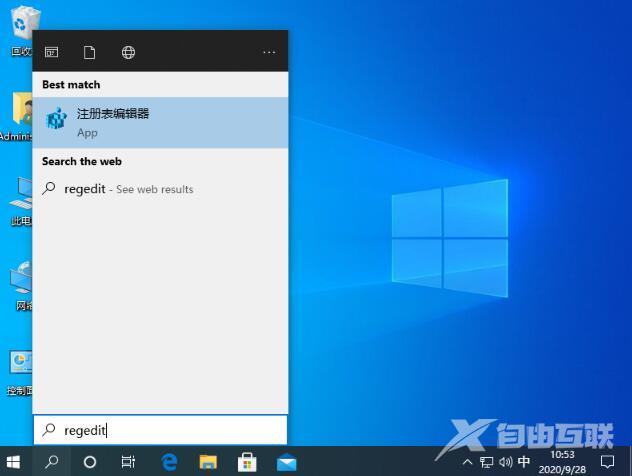The image size is (632, 476).
Task: Toggle the 中 input method indicator
Action: click(524, 463)
